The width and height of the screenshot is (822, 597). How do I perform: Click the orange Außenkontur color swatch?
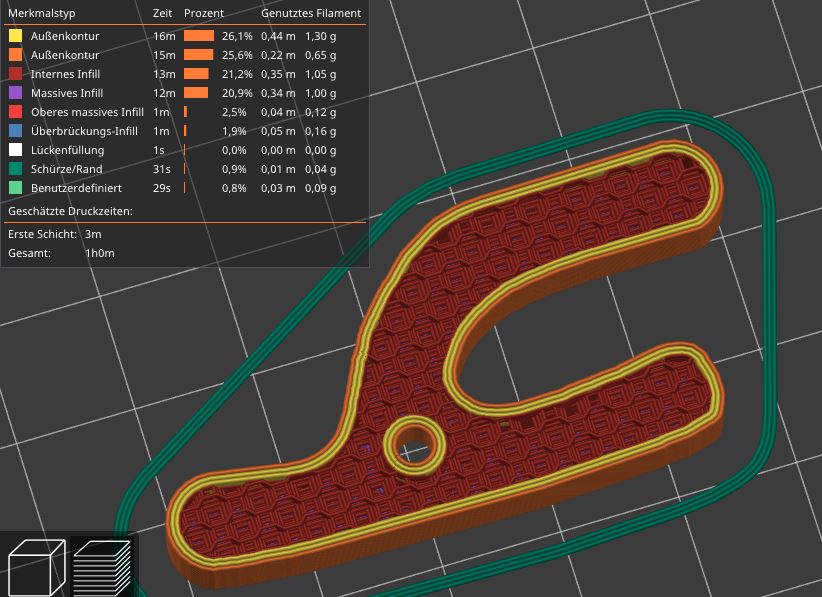tap(16, 55)
